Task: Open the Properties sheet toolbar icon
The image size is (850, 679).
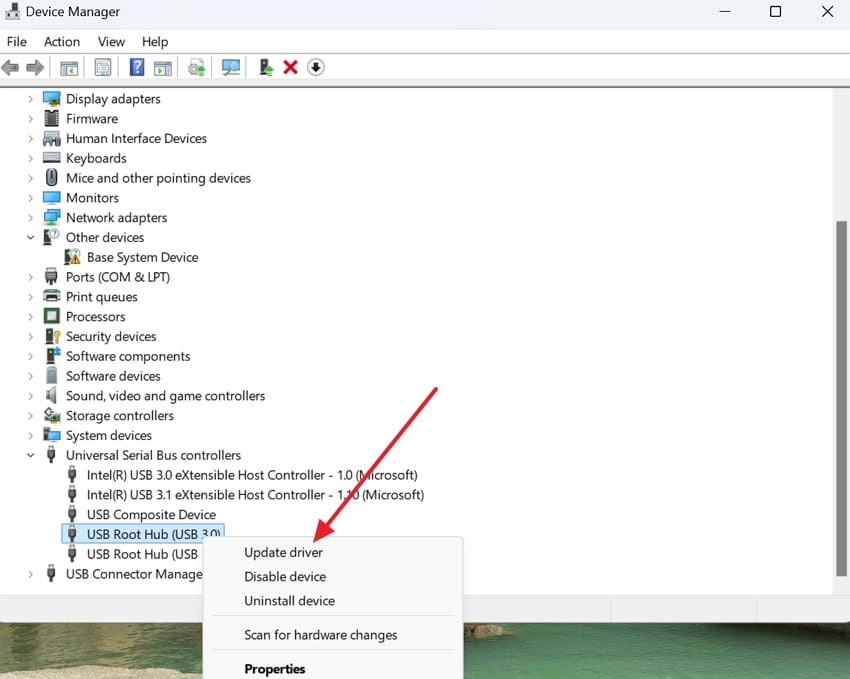Action: pos(102,68)
